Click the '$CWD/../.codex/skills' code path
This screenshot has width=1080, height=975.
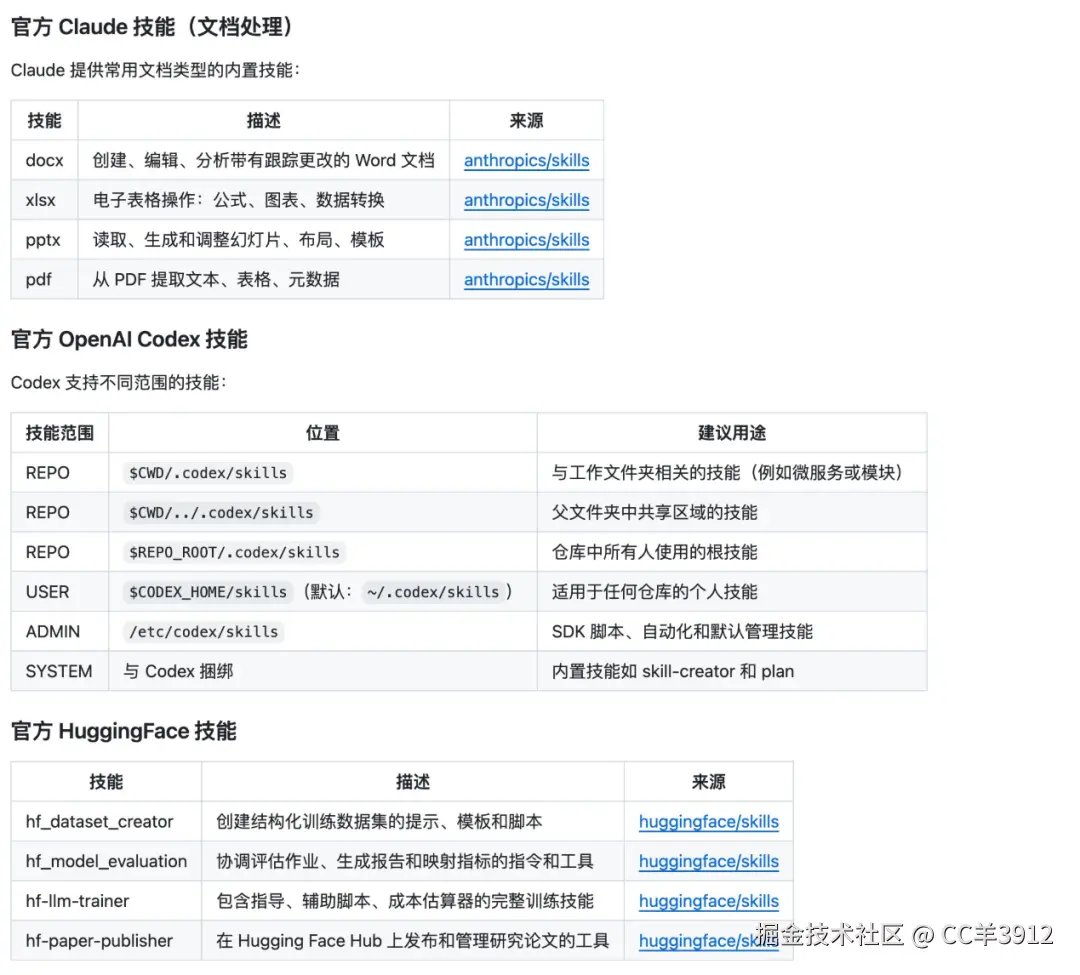pos(220,513)
